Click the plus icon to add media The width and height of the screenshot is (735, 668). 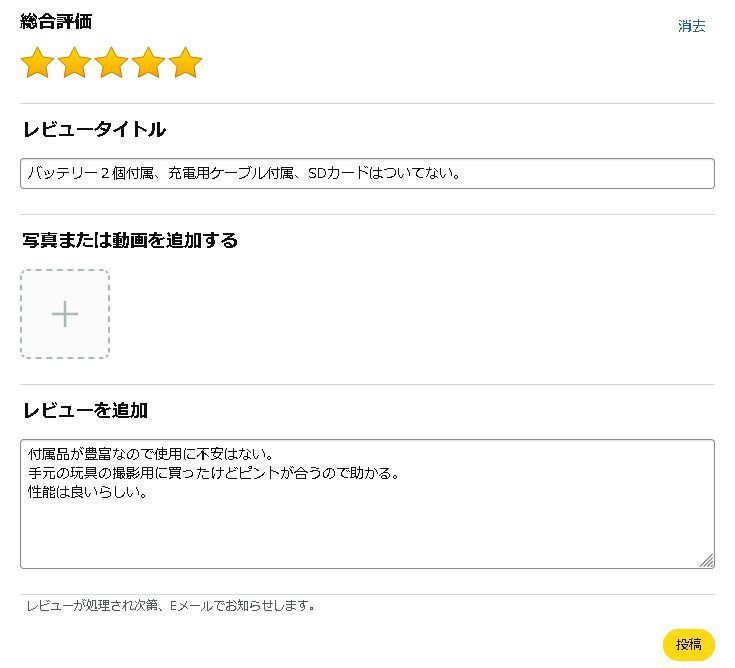(65, 314)
